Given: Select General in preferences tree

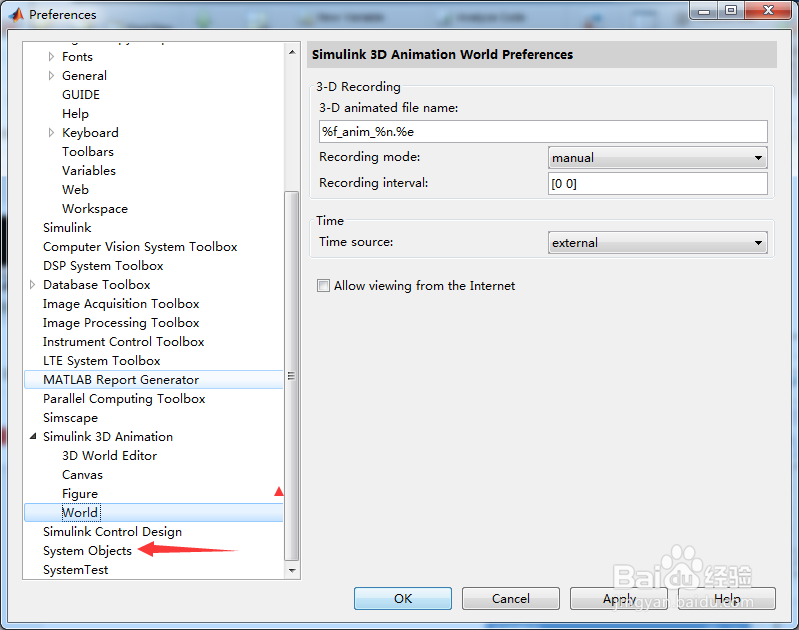Looking at the screenshot, I should coord(85,75).
